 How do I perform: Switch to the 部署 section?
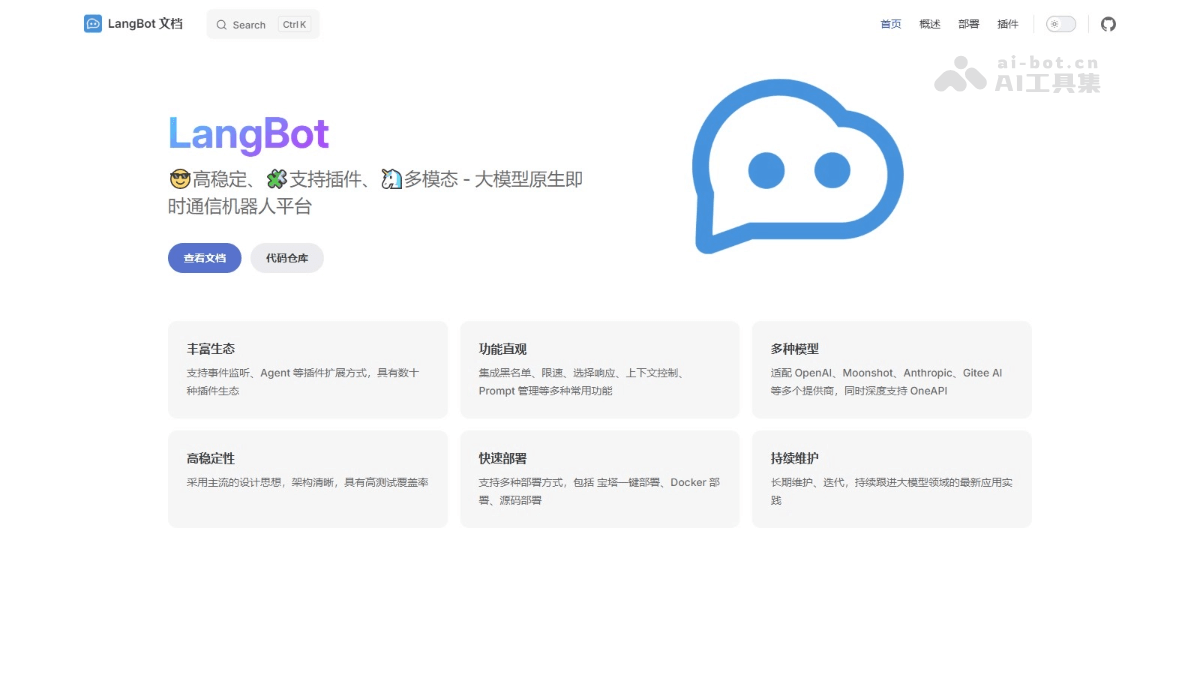[969, 24]
